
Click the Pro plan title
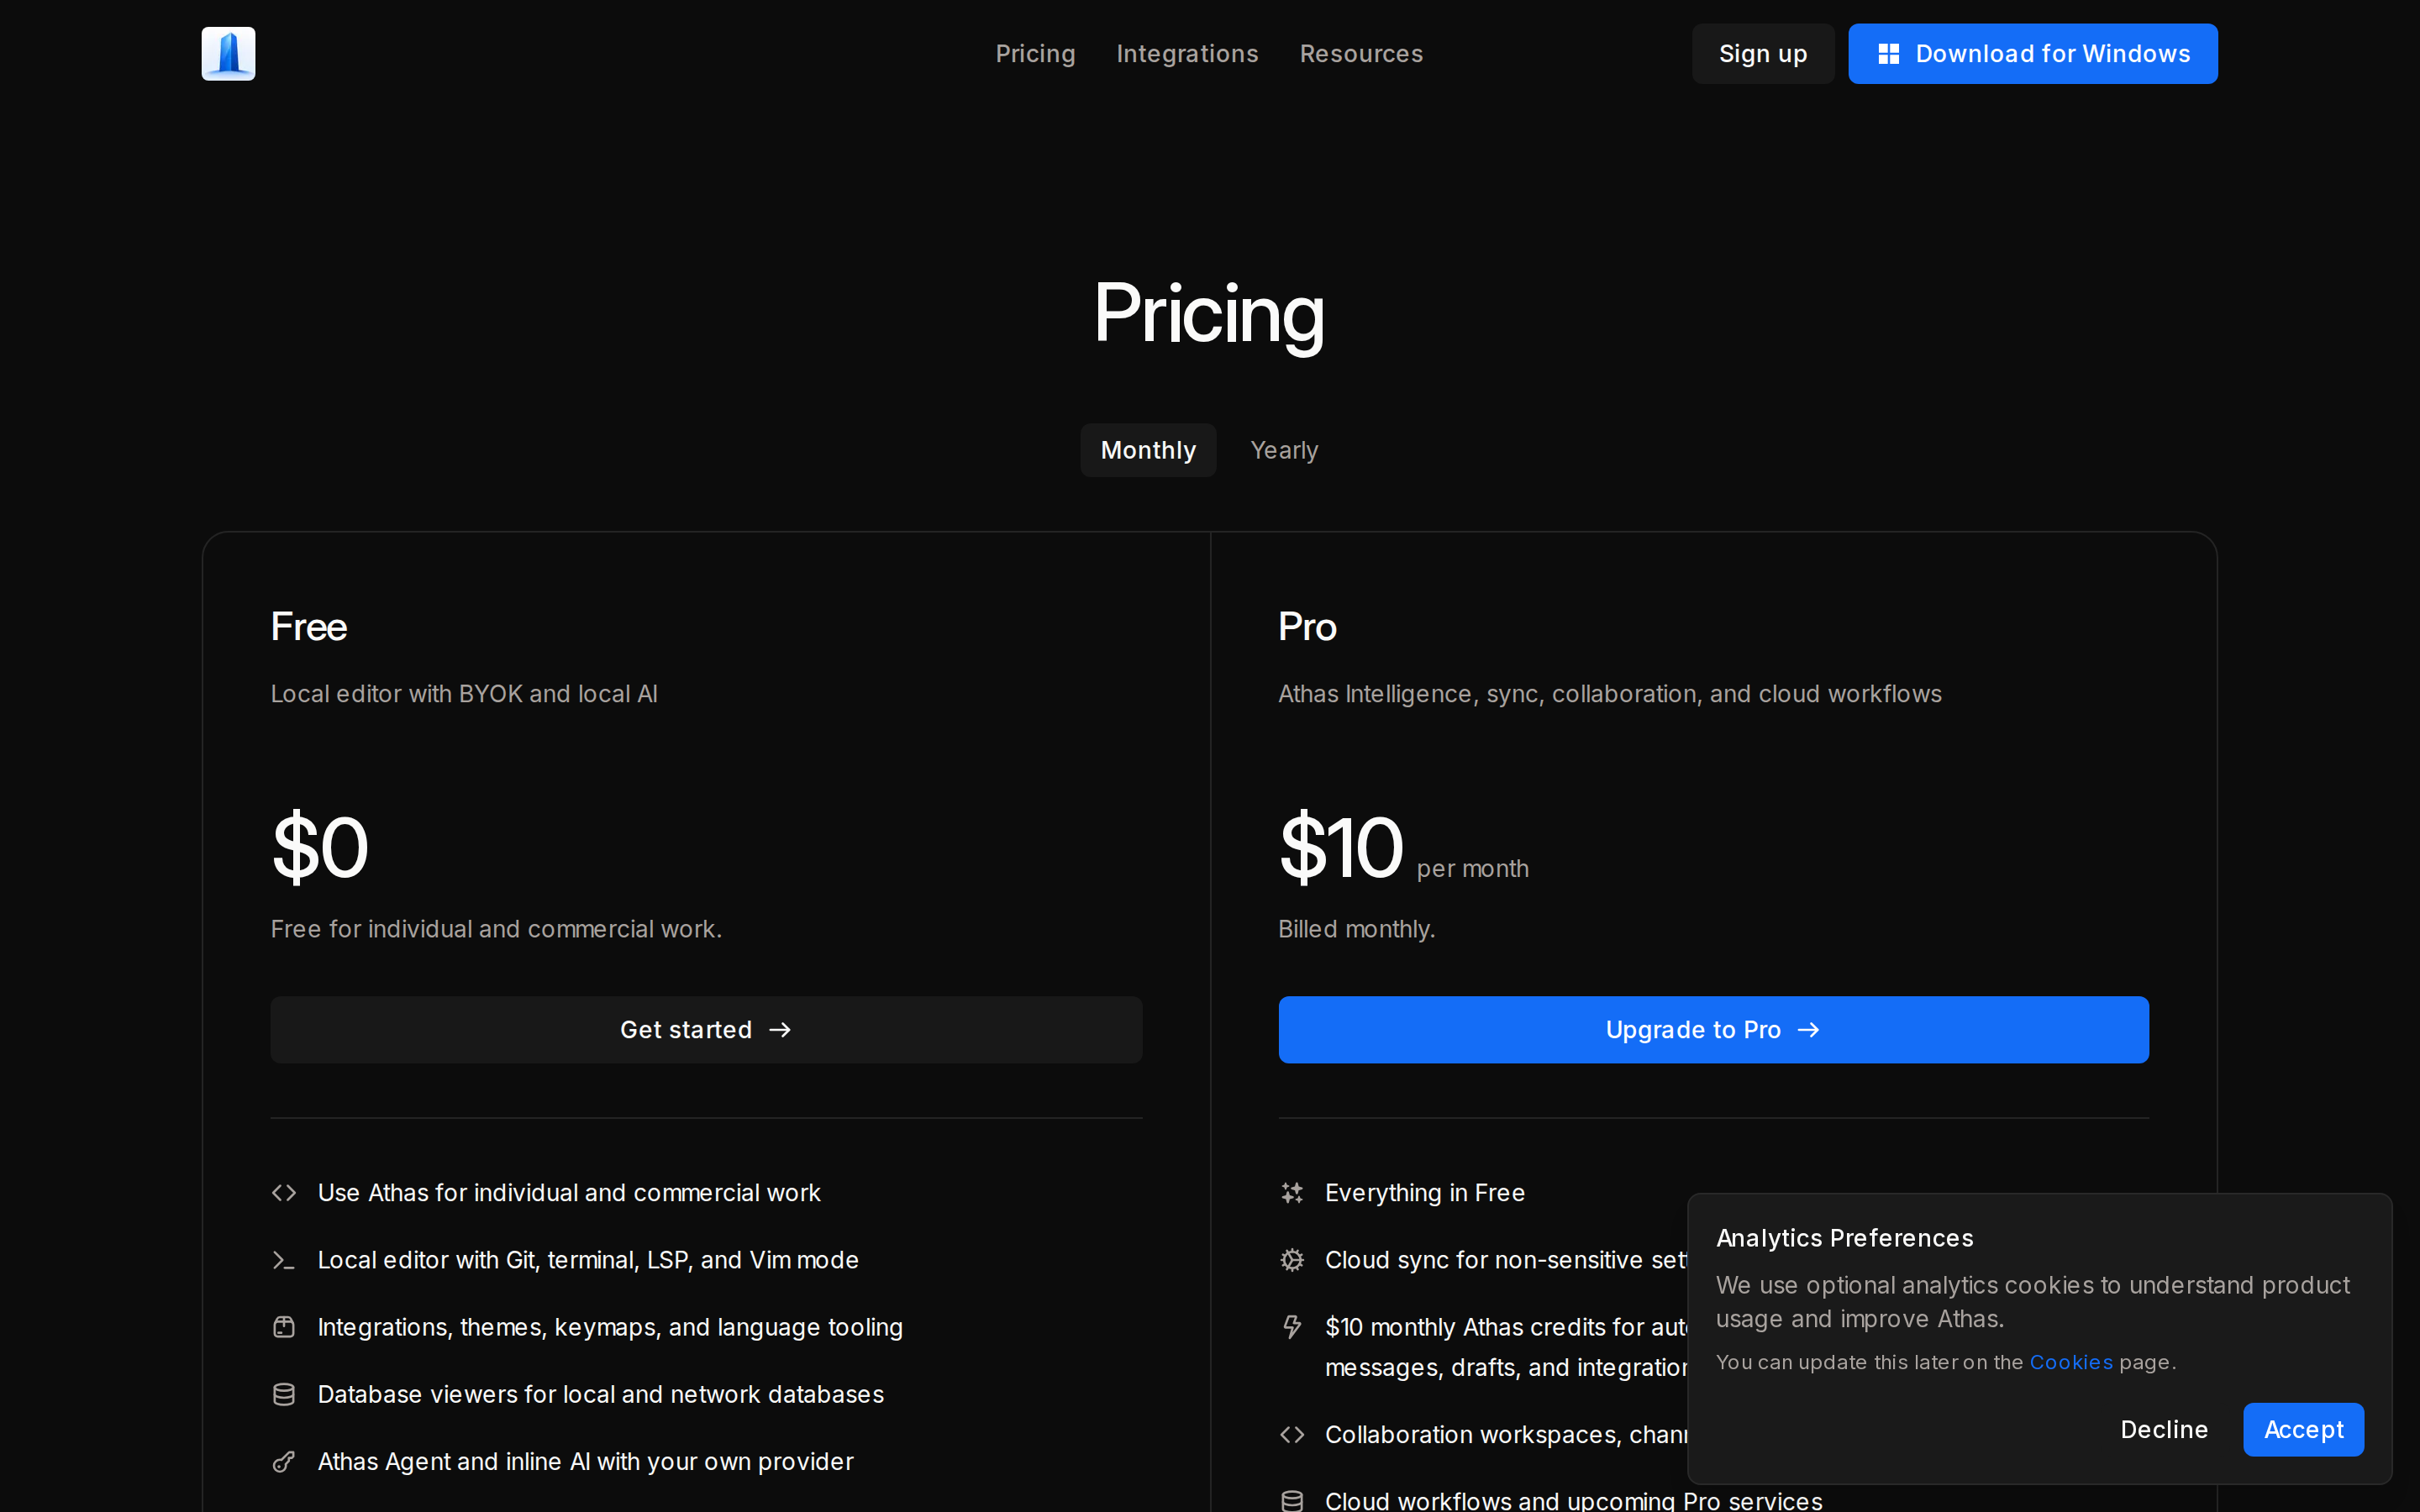click(x=1307, y=627)
